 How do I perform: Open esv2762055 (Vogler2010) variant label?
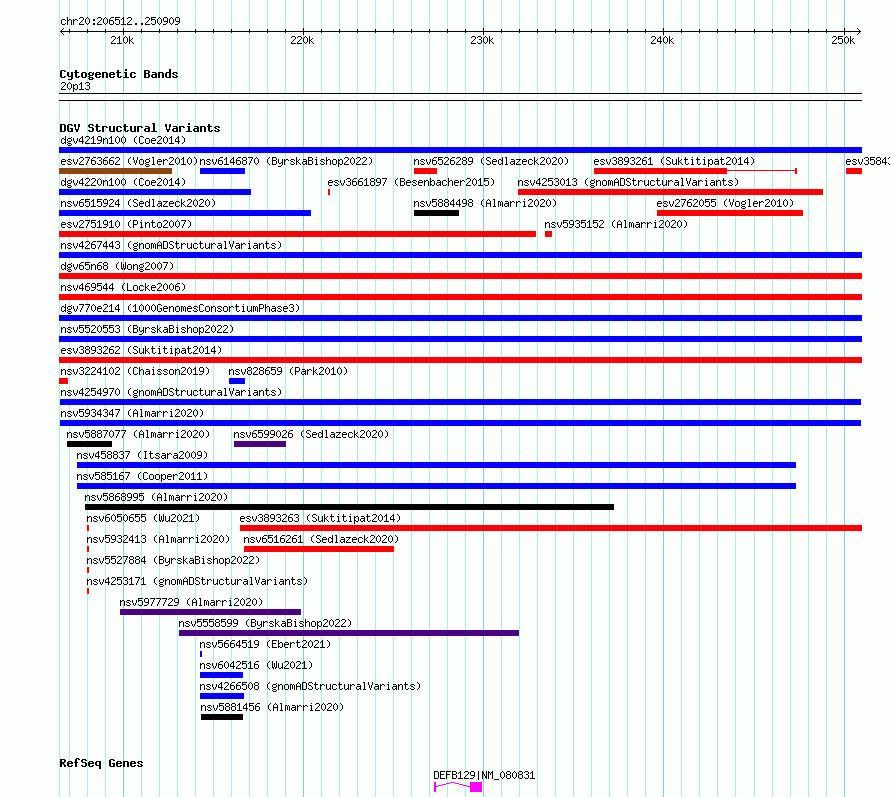click(725, 203)
